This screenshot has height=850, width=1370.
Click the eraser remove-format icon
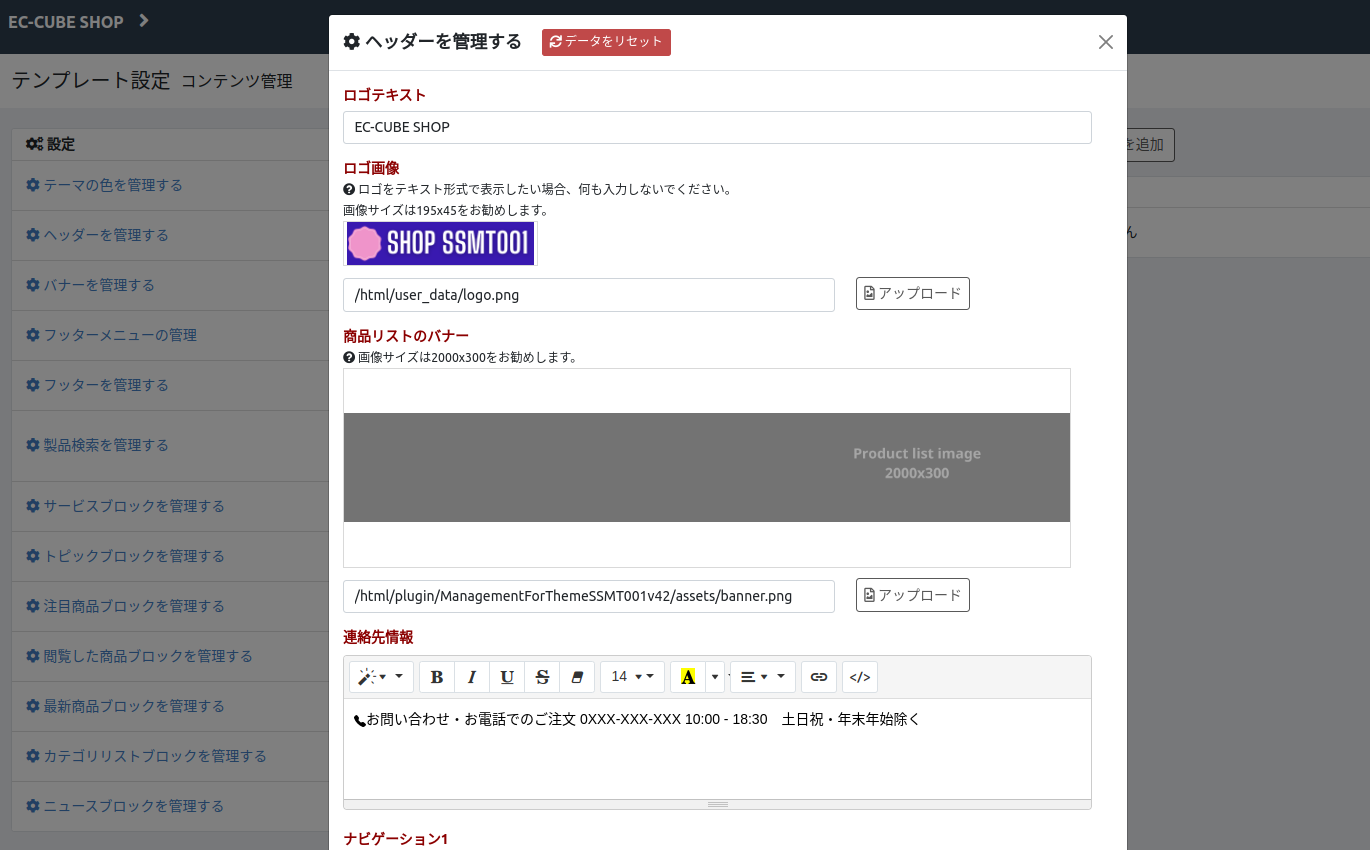(x=577, y=677)
